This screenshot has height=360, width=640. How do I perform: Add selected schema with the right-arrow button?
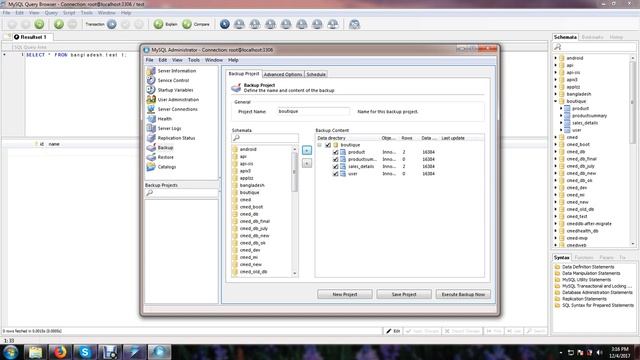[307, 151]
